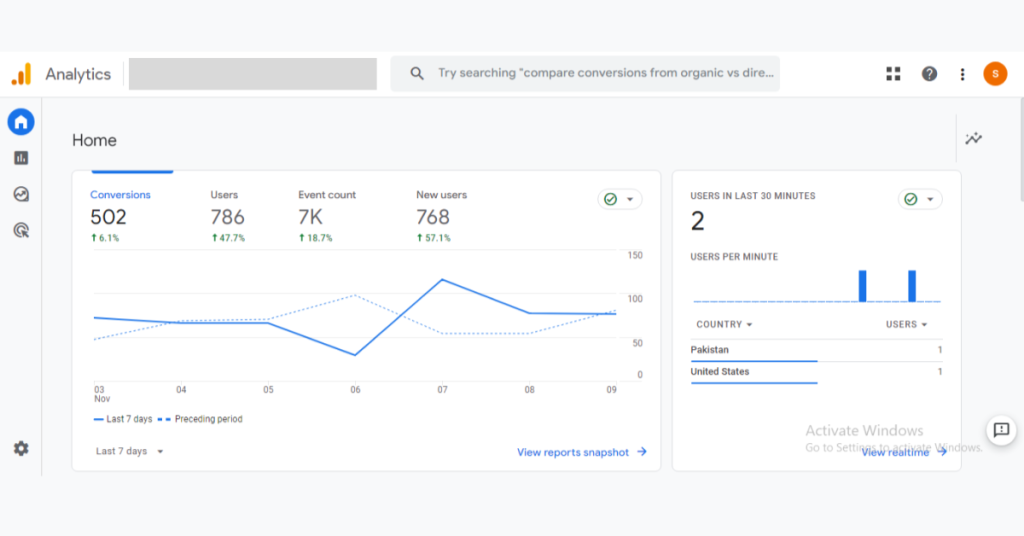Screen dimensions: 1024x536
Task: Open the orange account avatar
Action: 995,74
